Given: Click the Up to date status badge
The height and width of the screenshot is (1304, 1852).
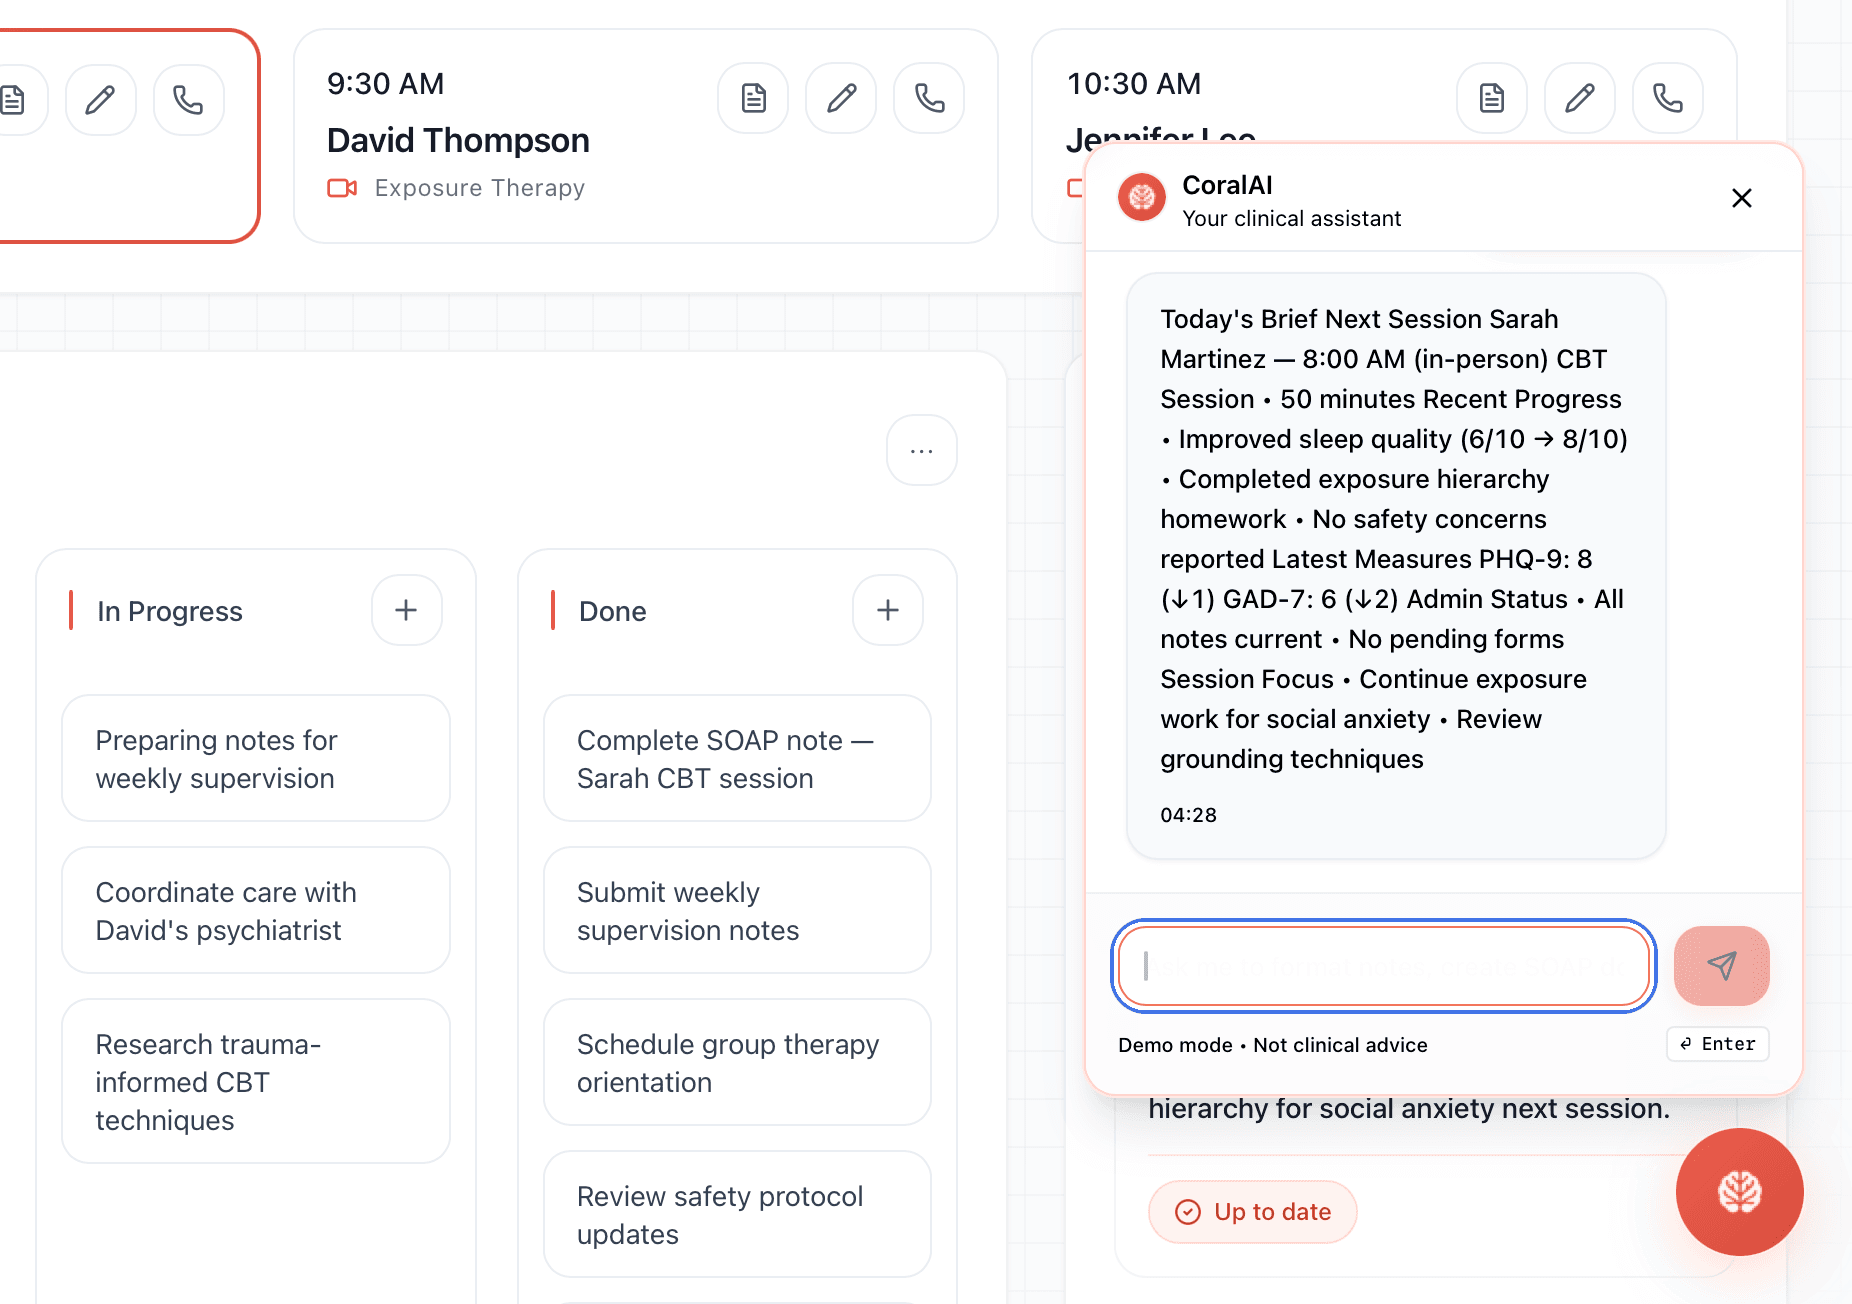Looking at the screenshot, I should pos(1252,1212).
